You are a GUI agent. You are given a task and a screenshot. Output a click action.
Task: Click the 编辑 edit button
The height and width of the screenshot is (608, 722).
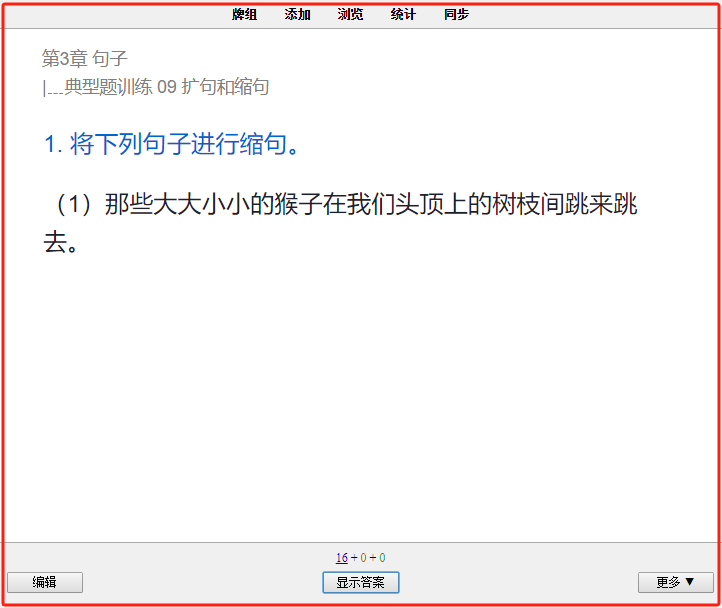45,582
